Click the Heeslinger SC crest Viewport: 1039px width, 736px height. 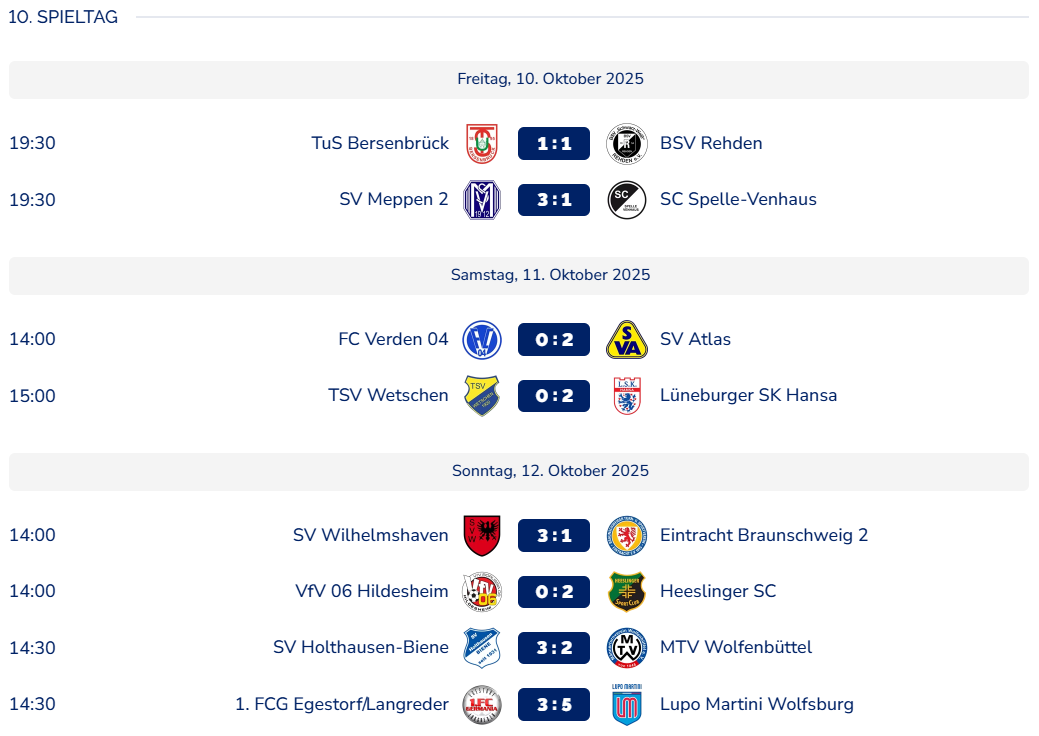(627, 592)
